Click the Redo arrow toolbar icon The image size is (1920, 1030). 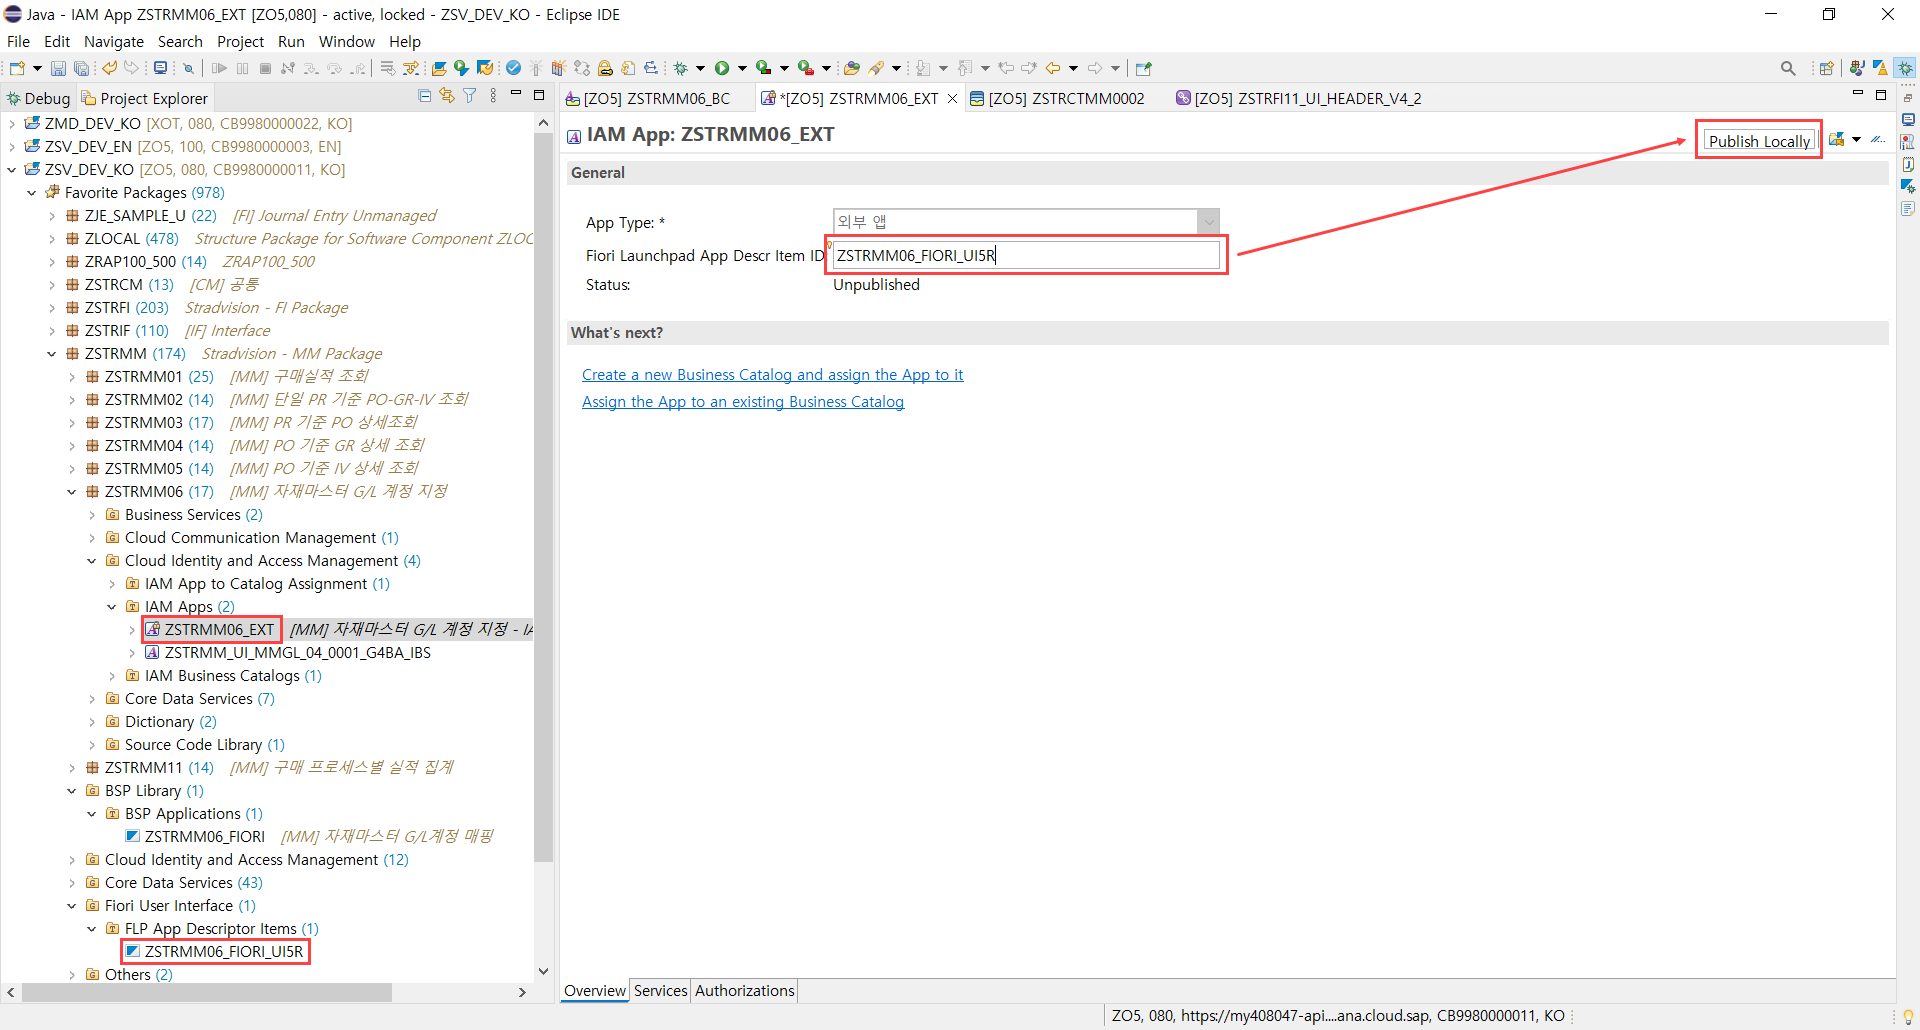pyautogui.click(x=131, y=68)
